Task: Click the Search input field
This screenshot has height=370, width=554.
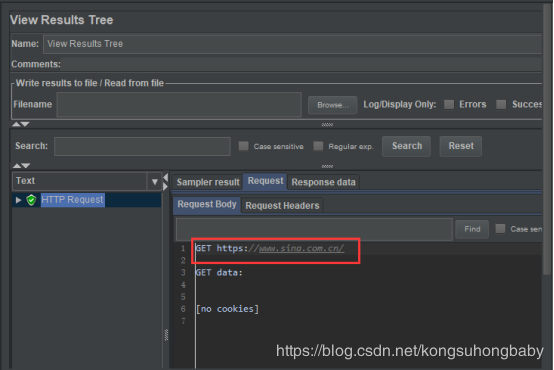Action: click(x=142, y=146)
